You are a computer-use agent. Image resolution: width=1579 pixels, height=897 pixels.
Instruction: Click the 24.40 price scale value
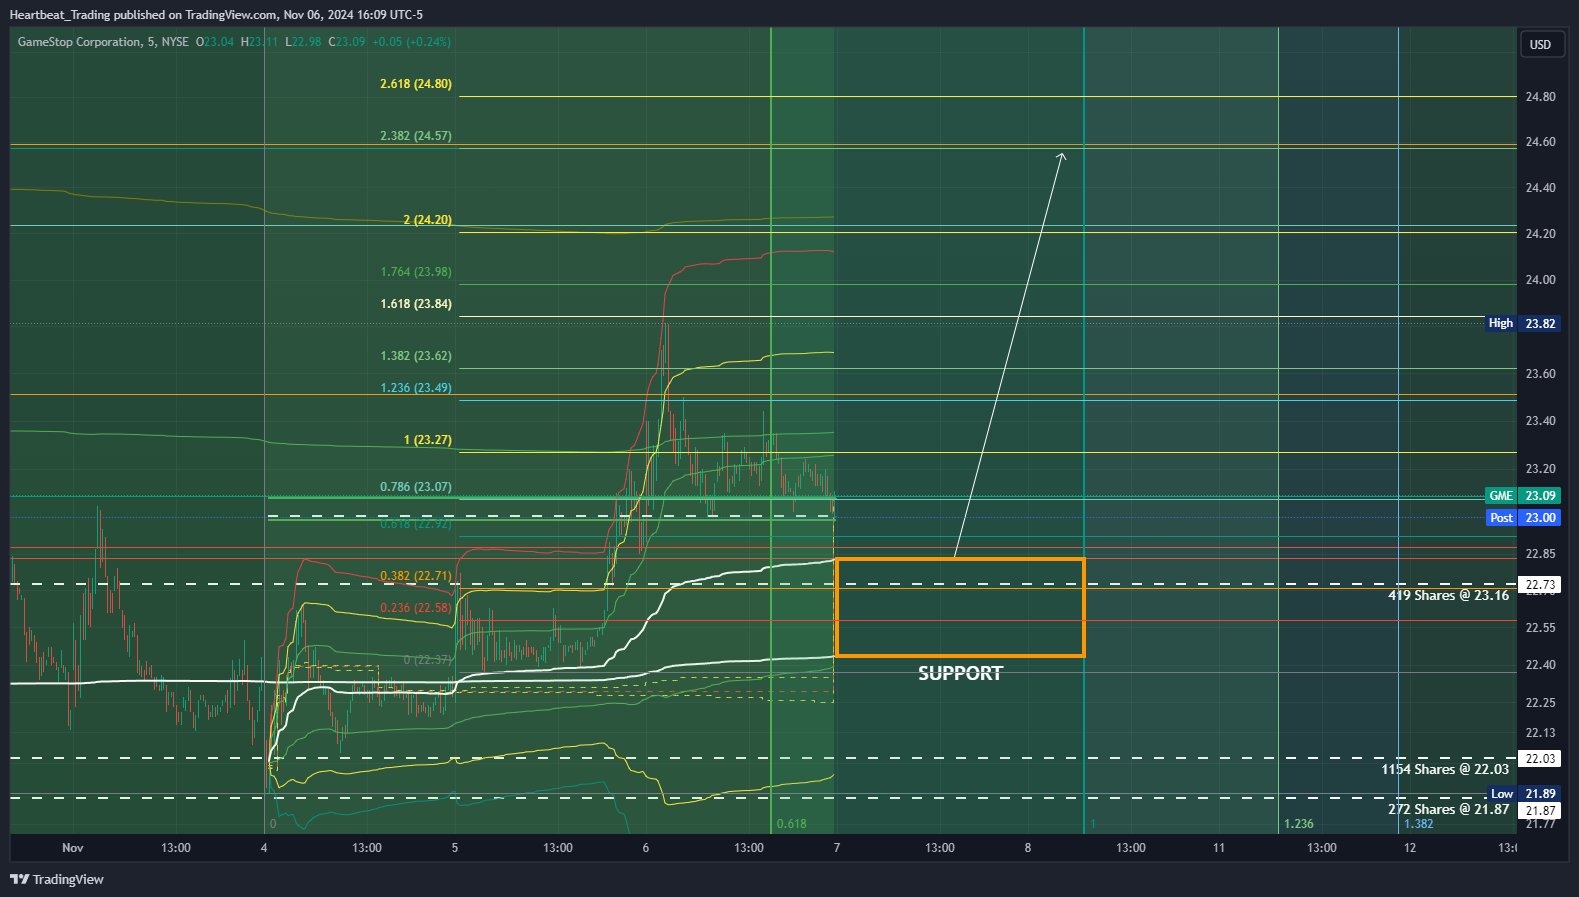1540,188
